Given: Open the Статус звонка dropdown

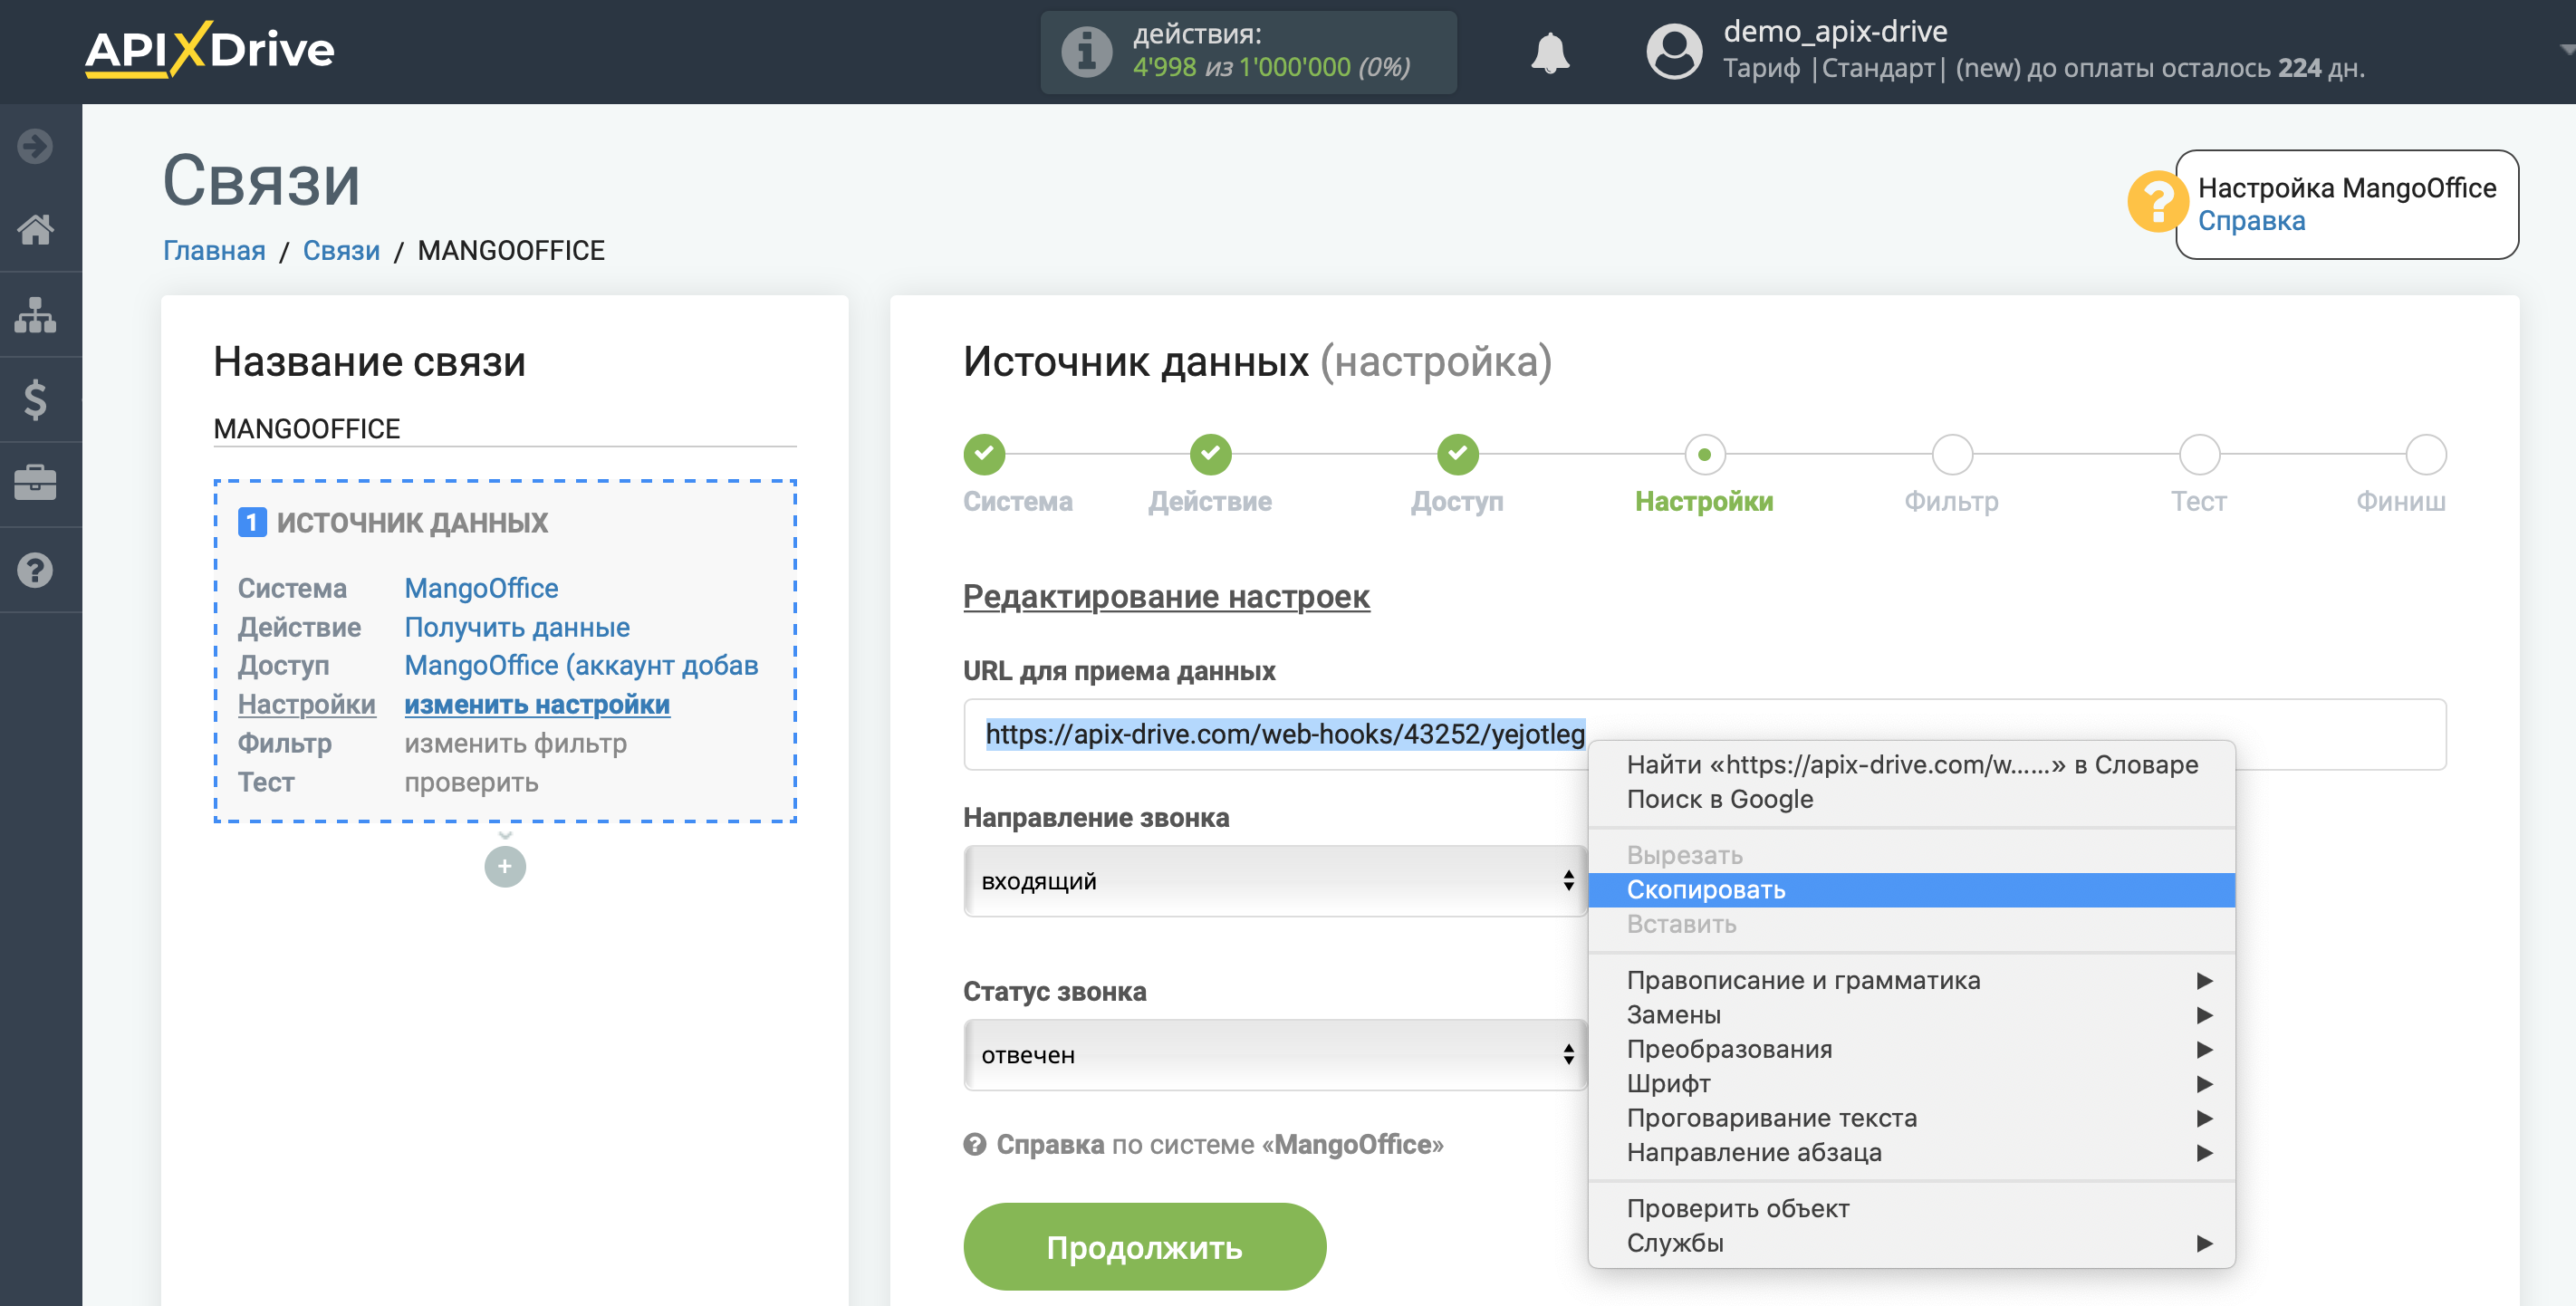Looking at the screenshot, I should coord(1274,1054).
